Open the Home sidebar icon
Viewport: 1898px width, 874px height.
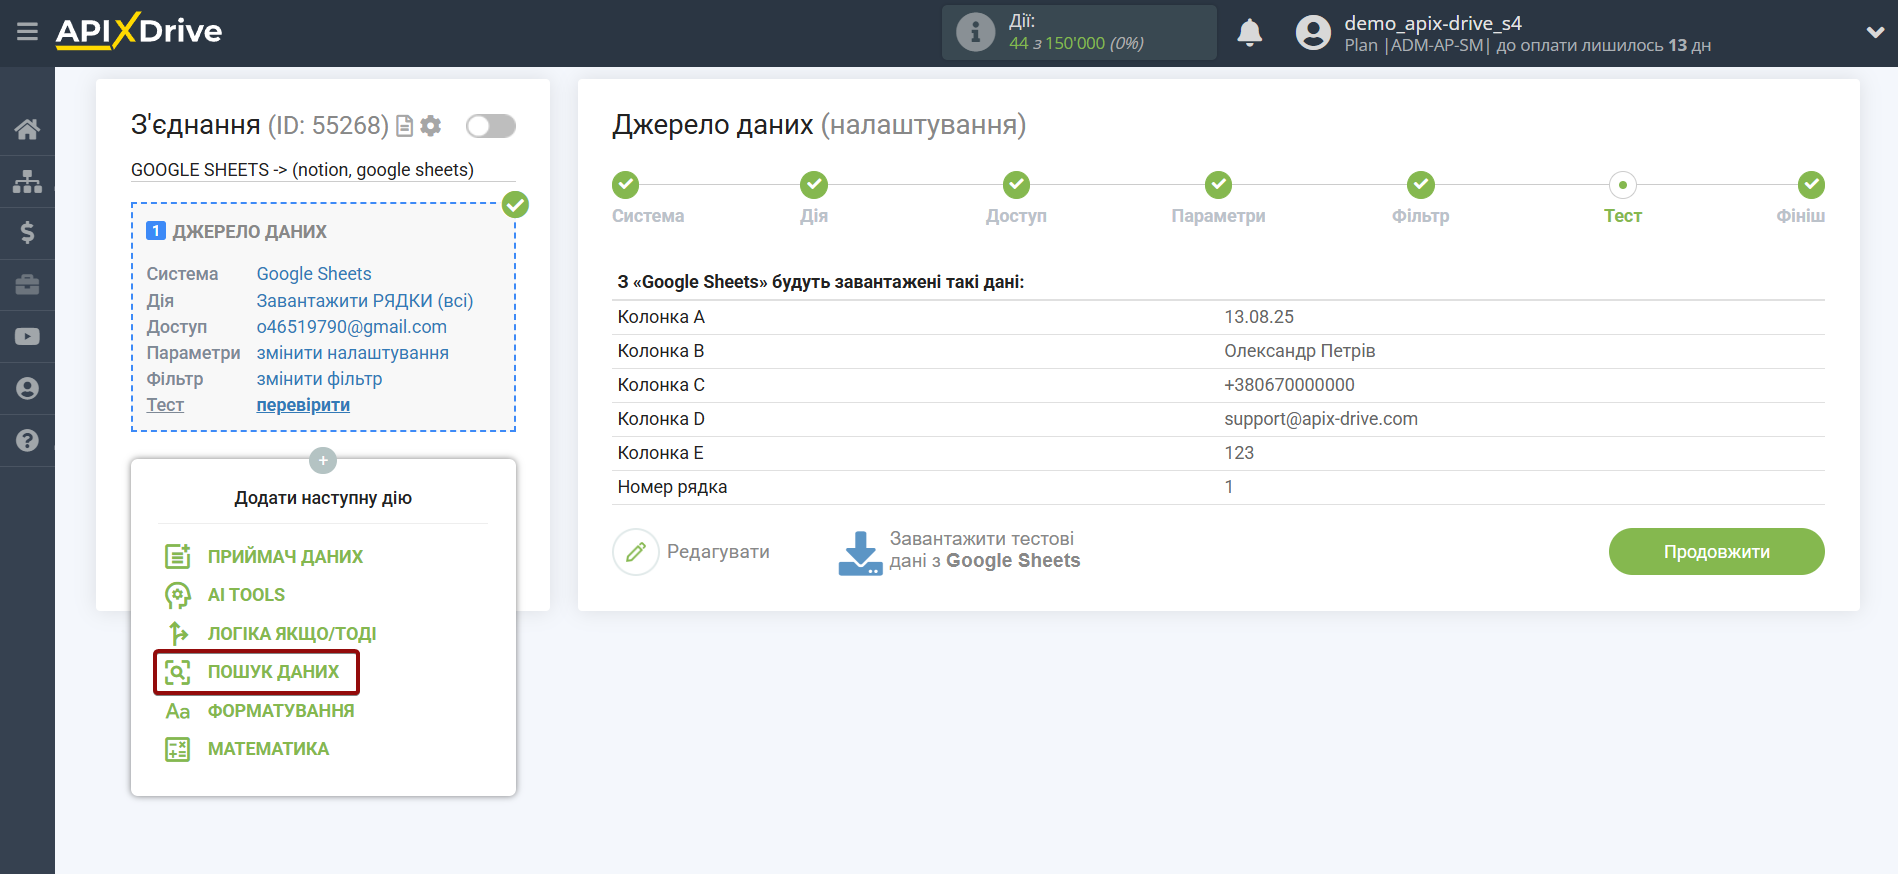[27, 129]
